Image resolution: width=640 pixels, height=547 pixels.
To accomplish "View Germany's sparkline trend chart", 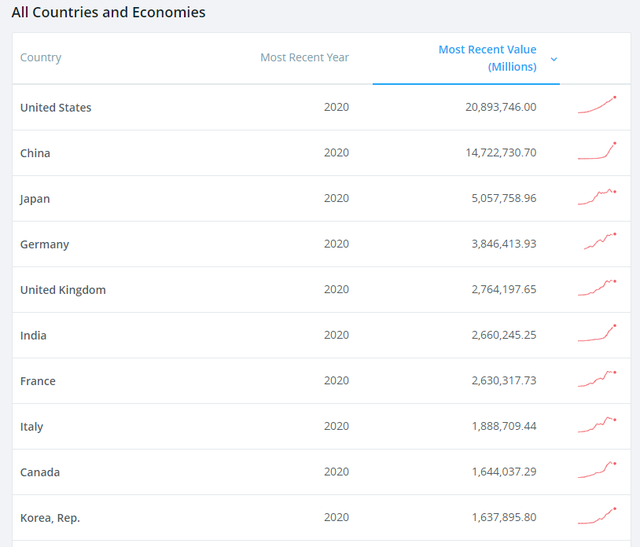I will click(600, 242).
